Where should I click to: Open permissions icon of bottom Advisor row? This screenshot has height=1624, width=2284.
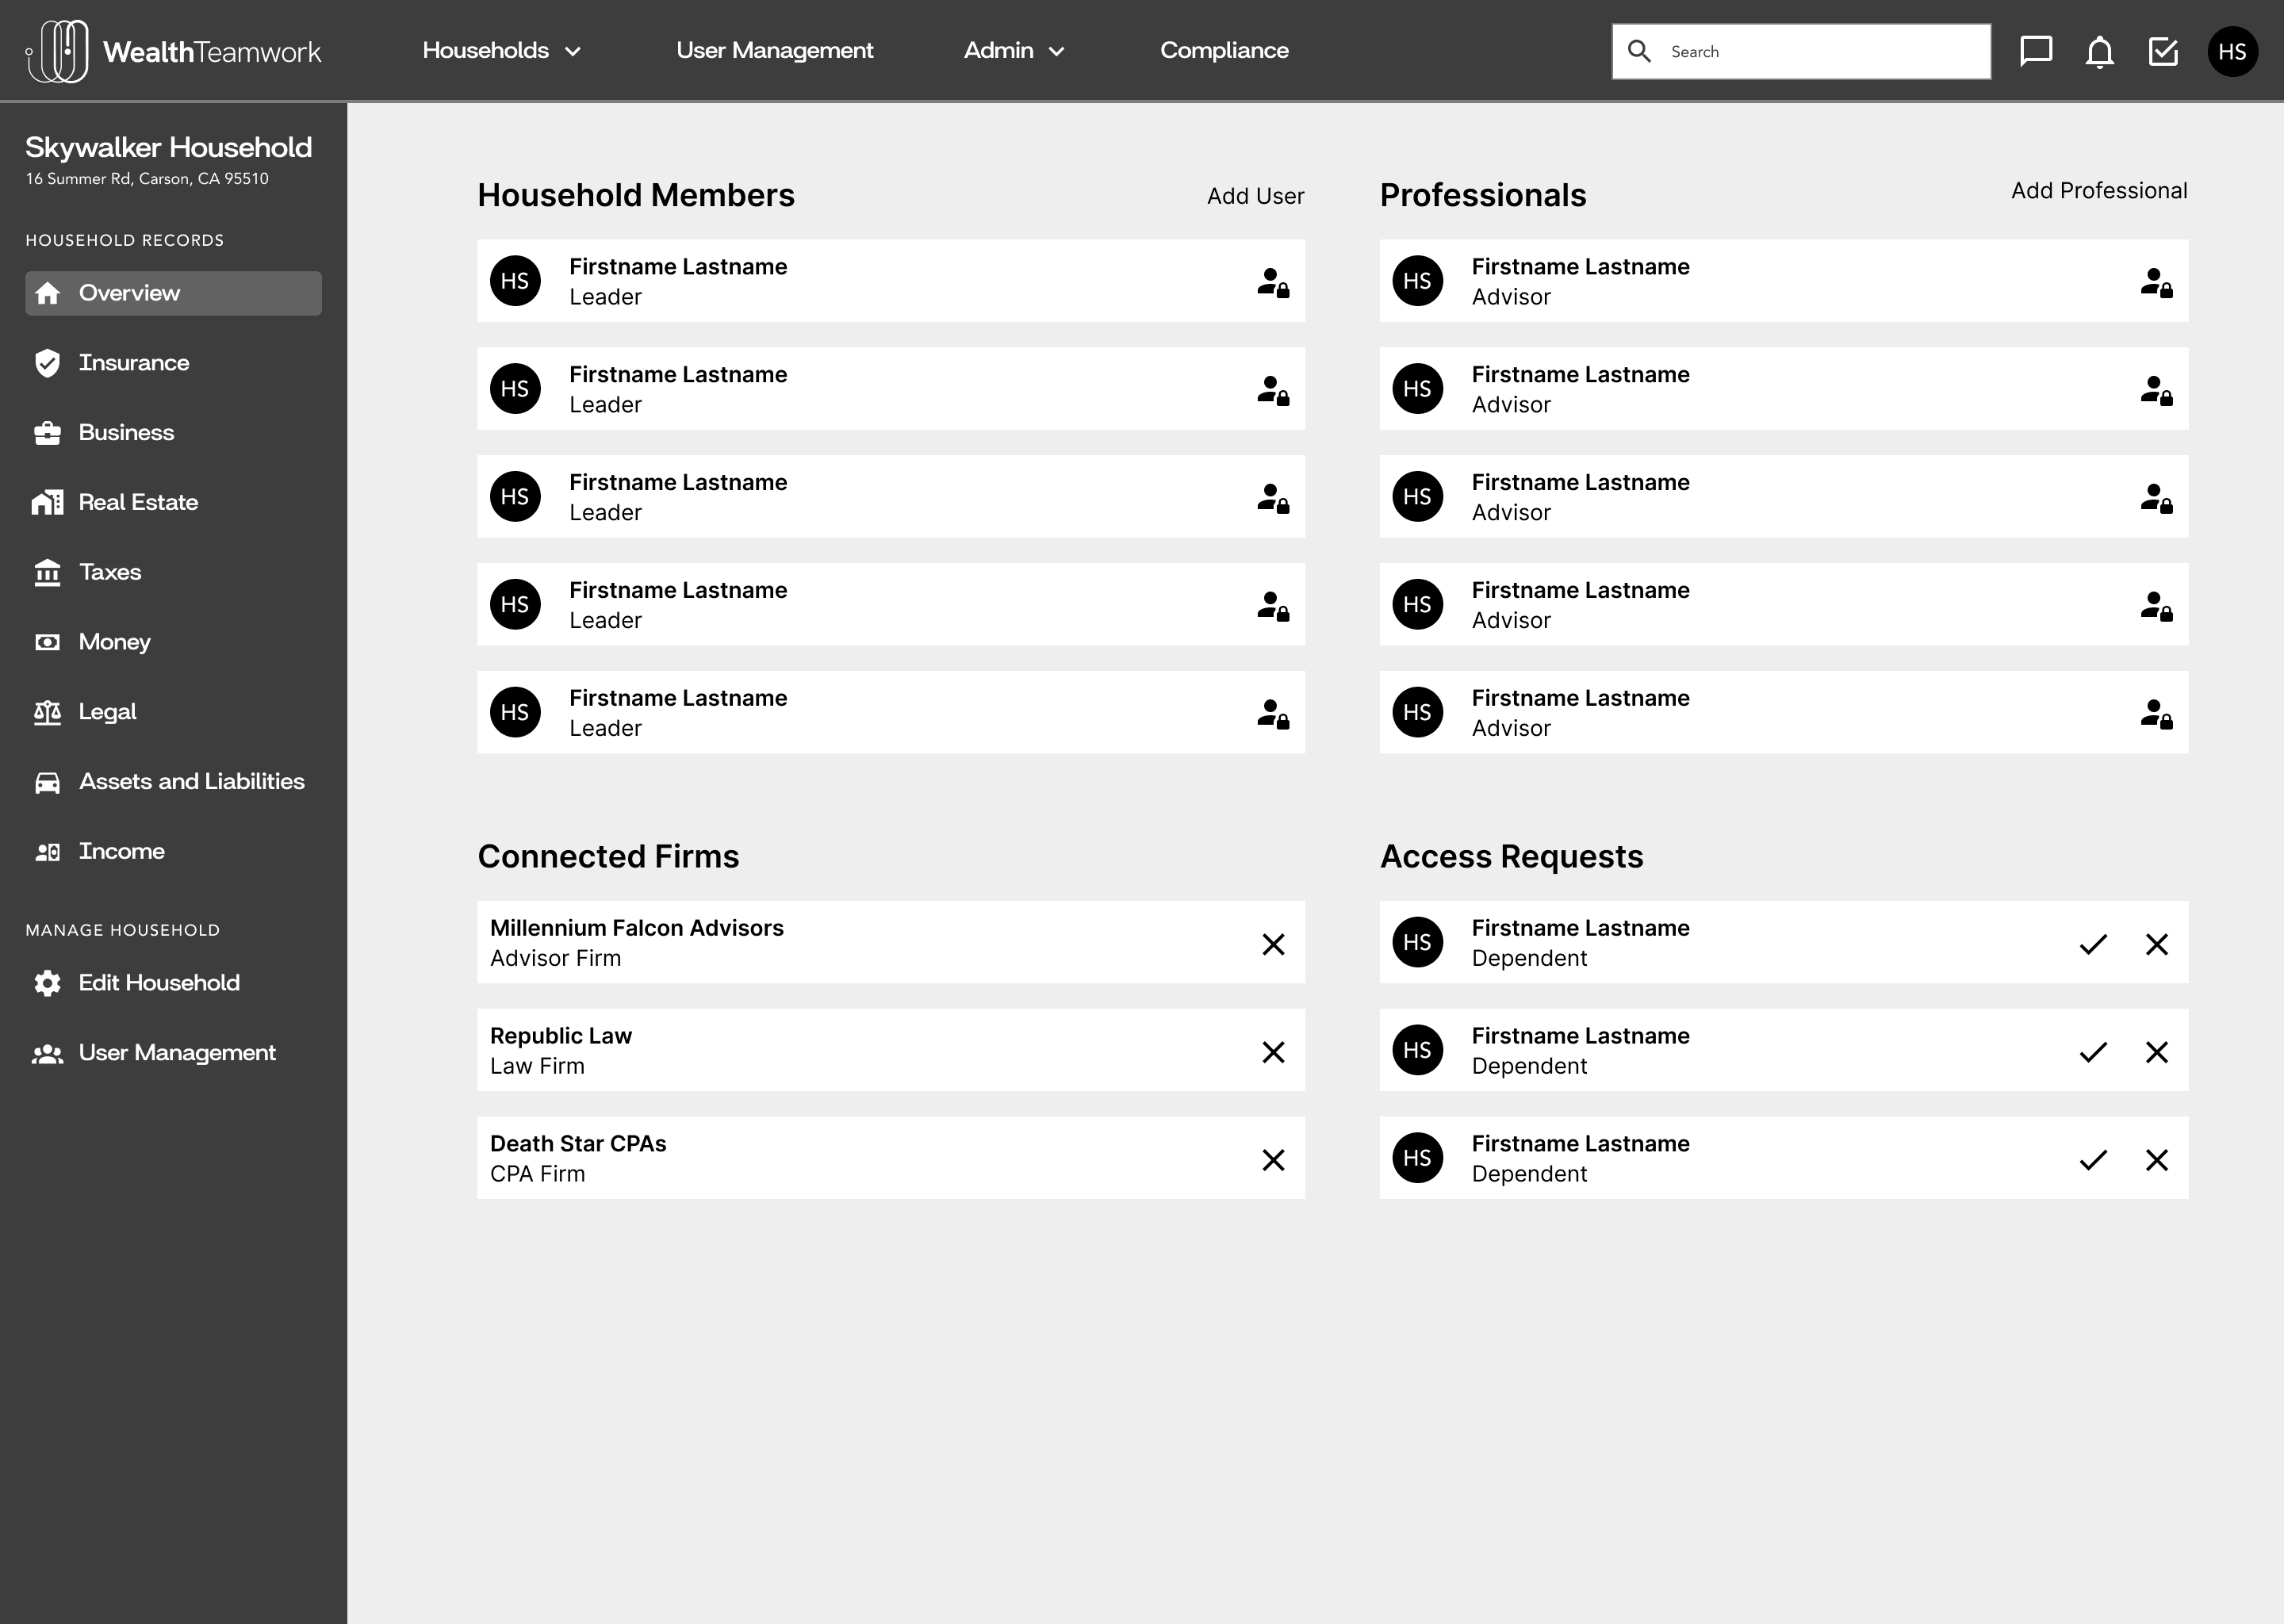pos(2156,713)
